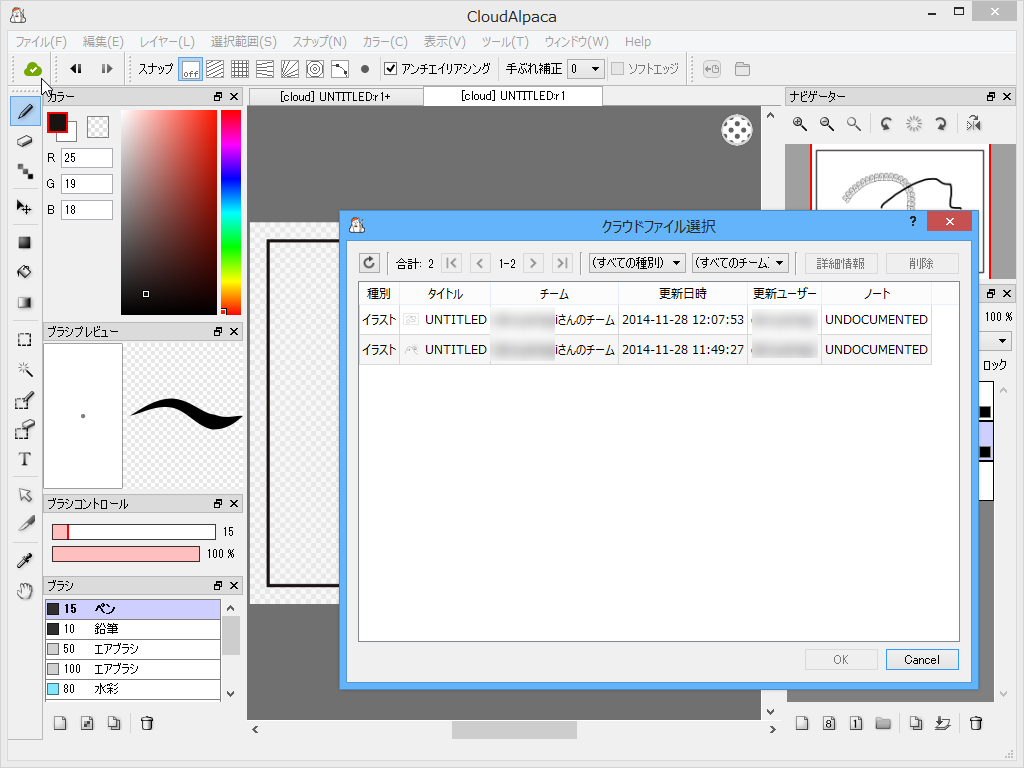Adjust the brush size slider
This screenshot has height=768, width=1024.
click(x=134, y=532)
